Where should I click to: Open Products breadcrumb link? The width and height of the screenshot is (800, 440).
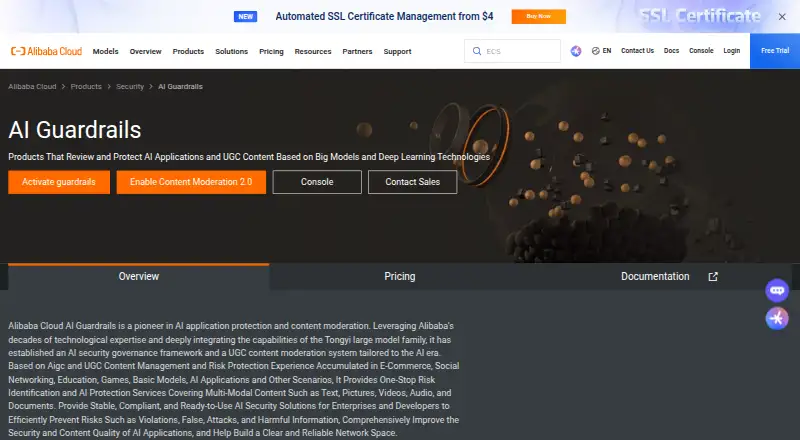pos(86,87)
